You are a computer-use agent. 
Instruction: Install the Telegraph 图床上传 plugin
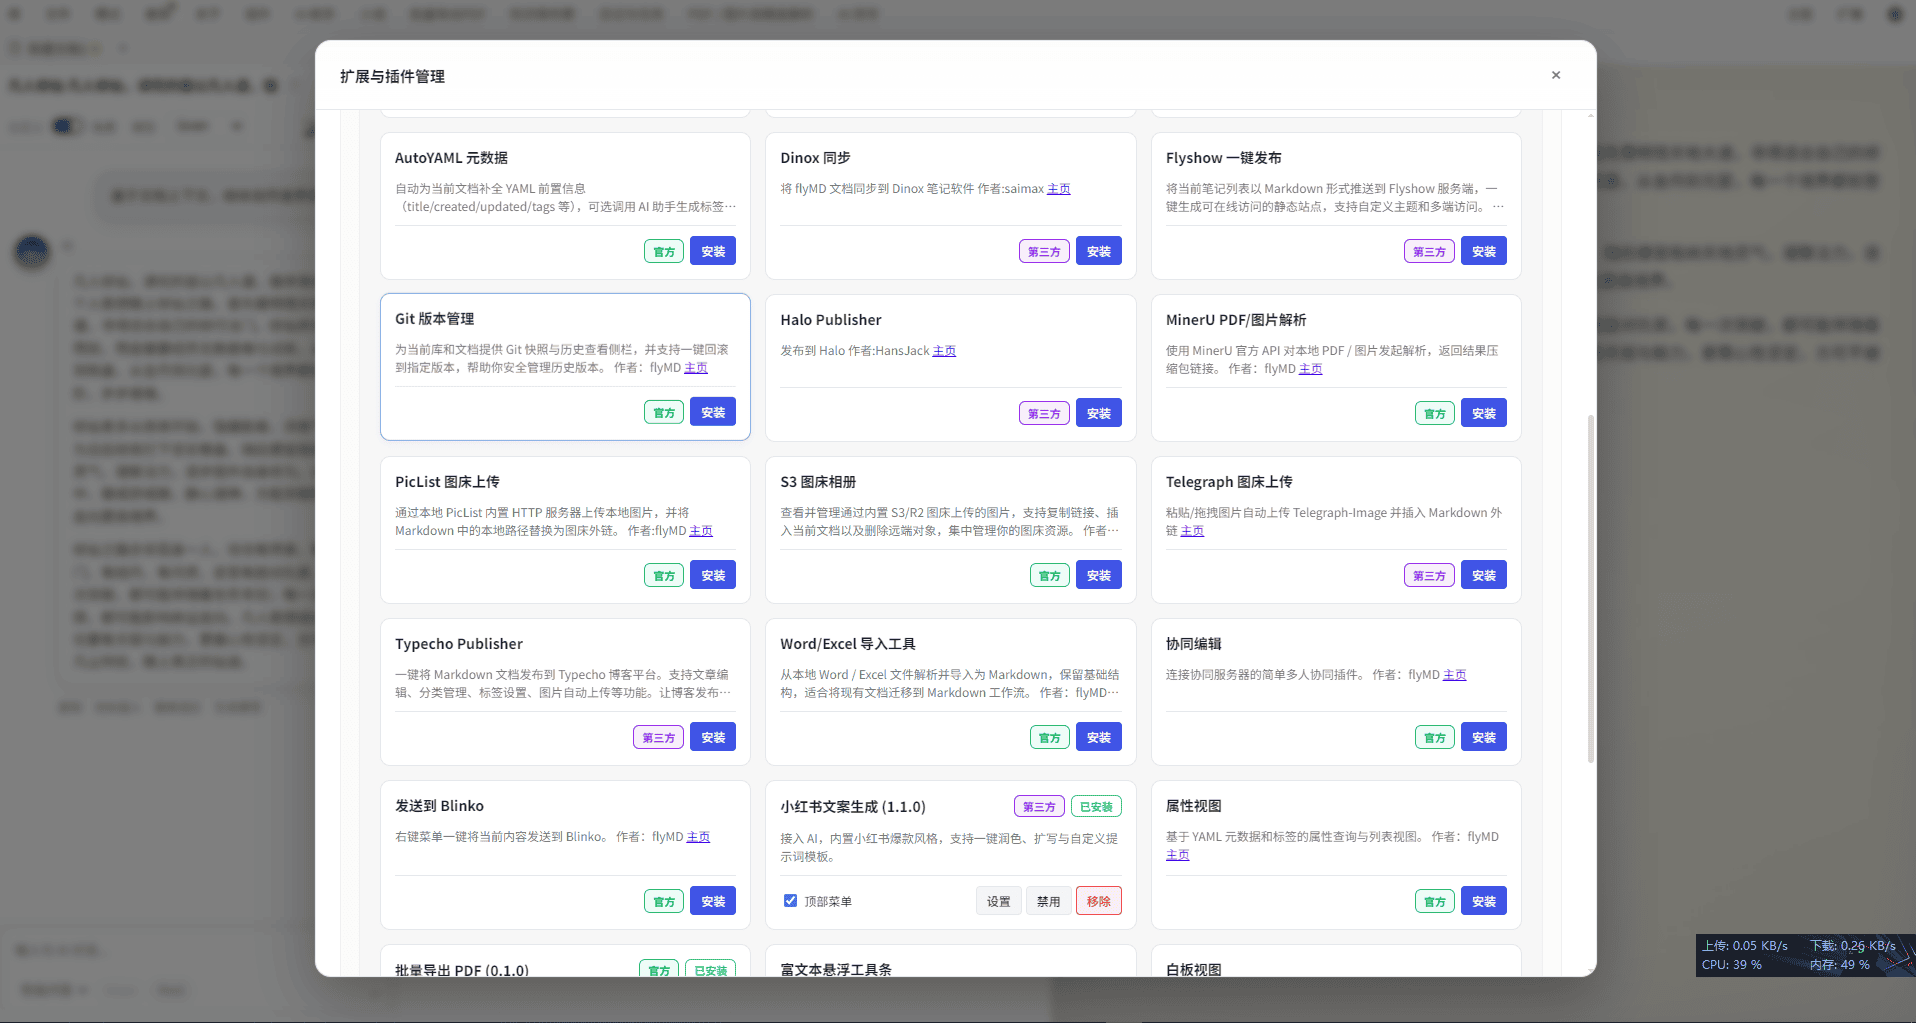pos(1484,575)
